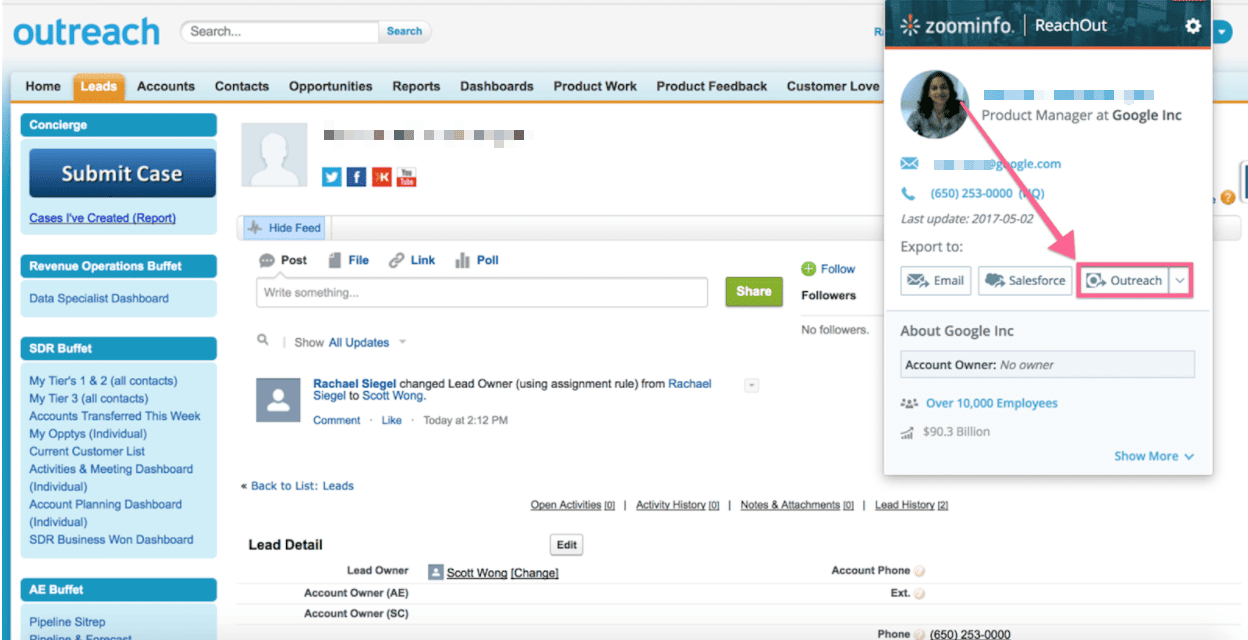Open Accounts Transferred This Week link
The width and height of the screenshot is (1248, 640).
(x=115, y=416)
